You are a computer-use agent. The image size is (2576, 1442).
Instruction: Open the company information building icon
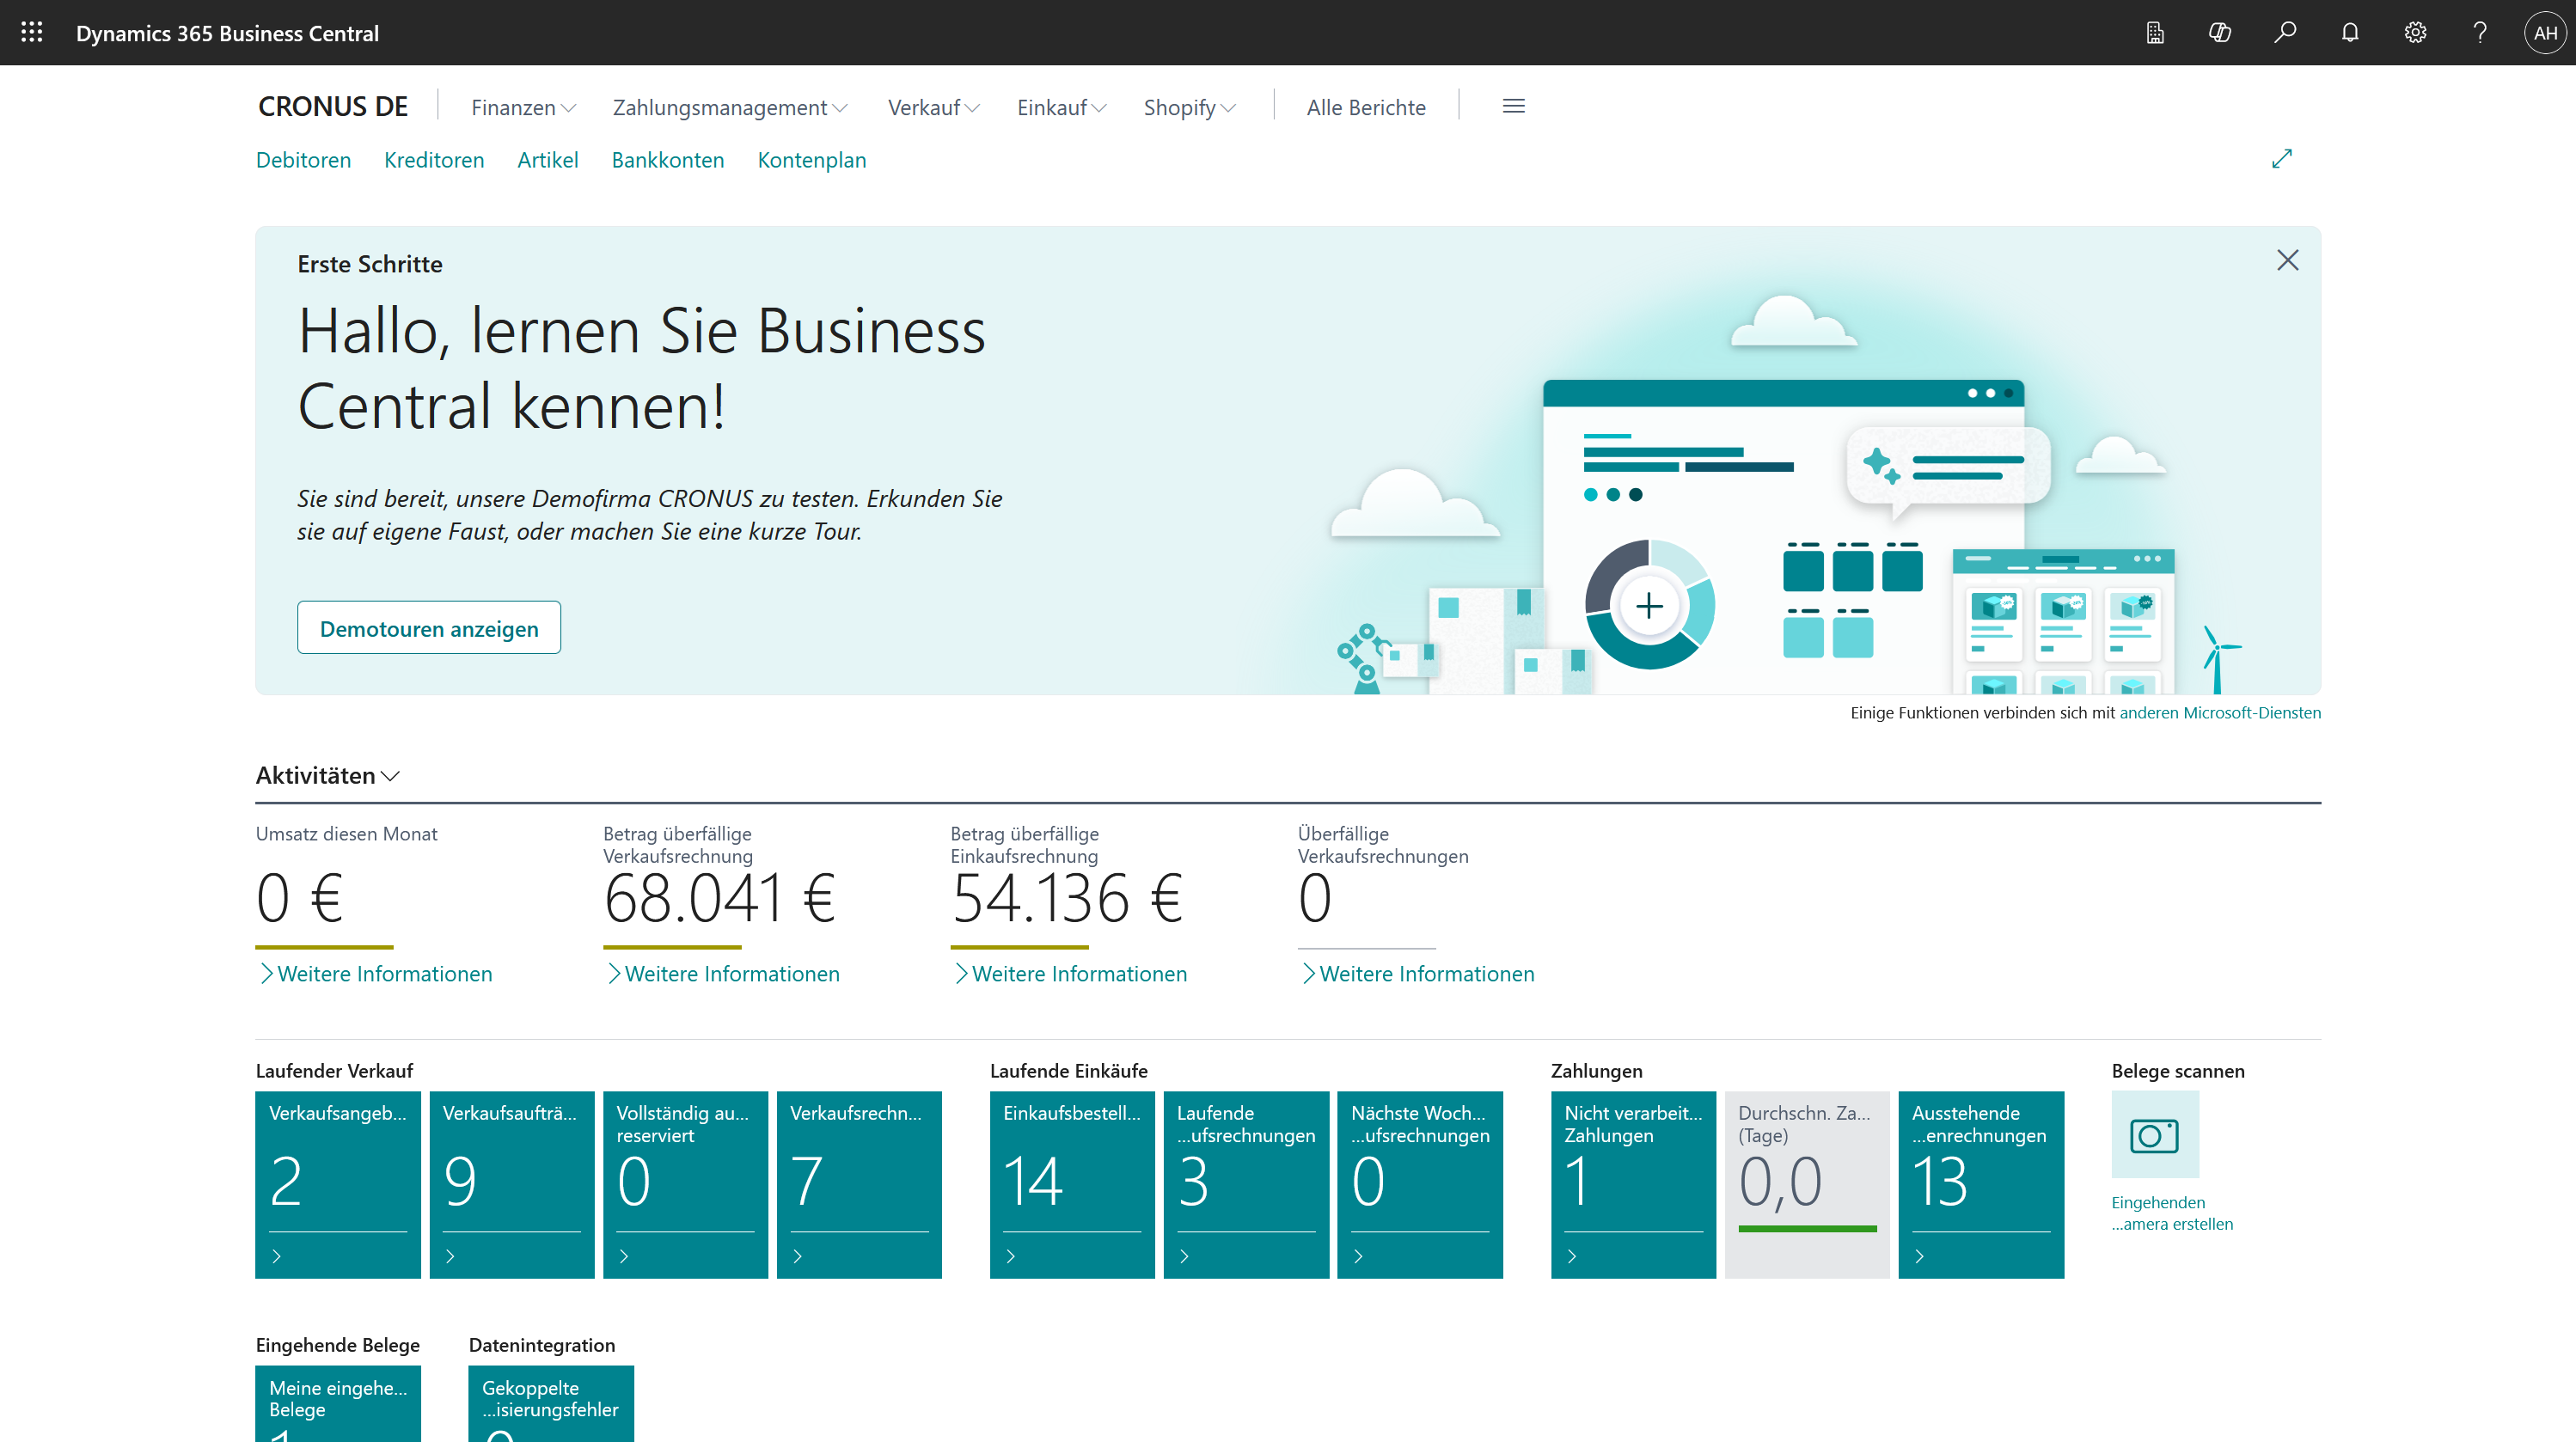click(x=2155, y=33)
